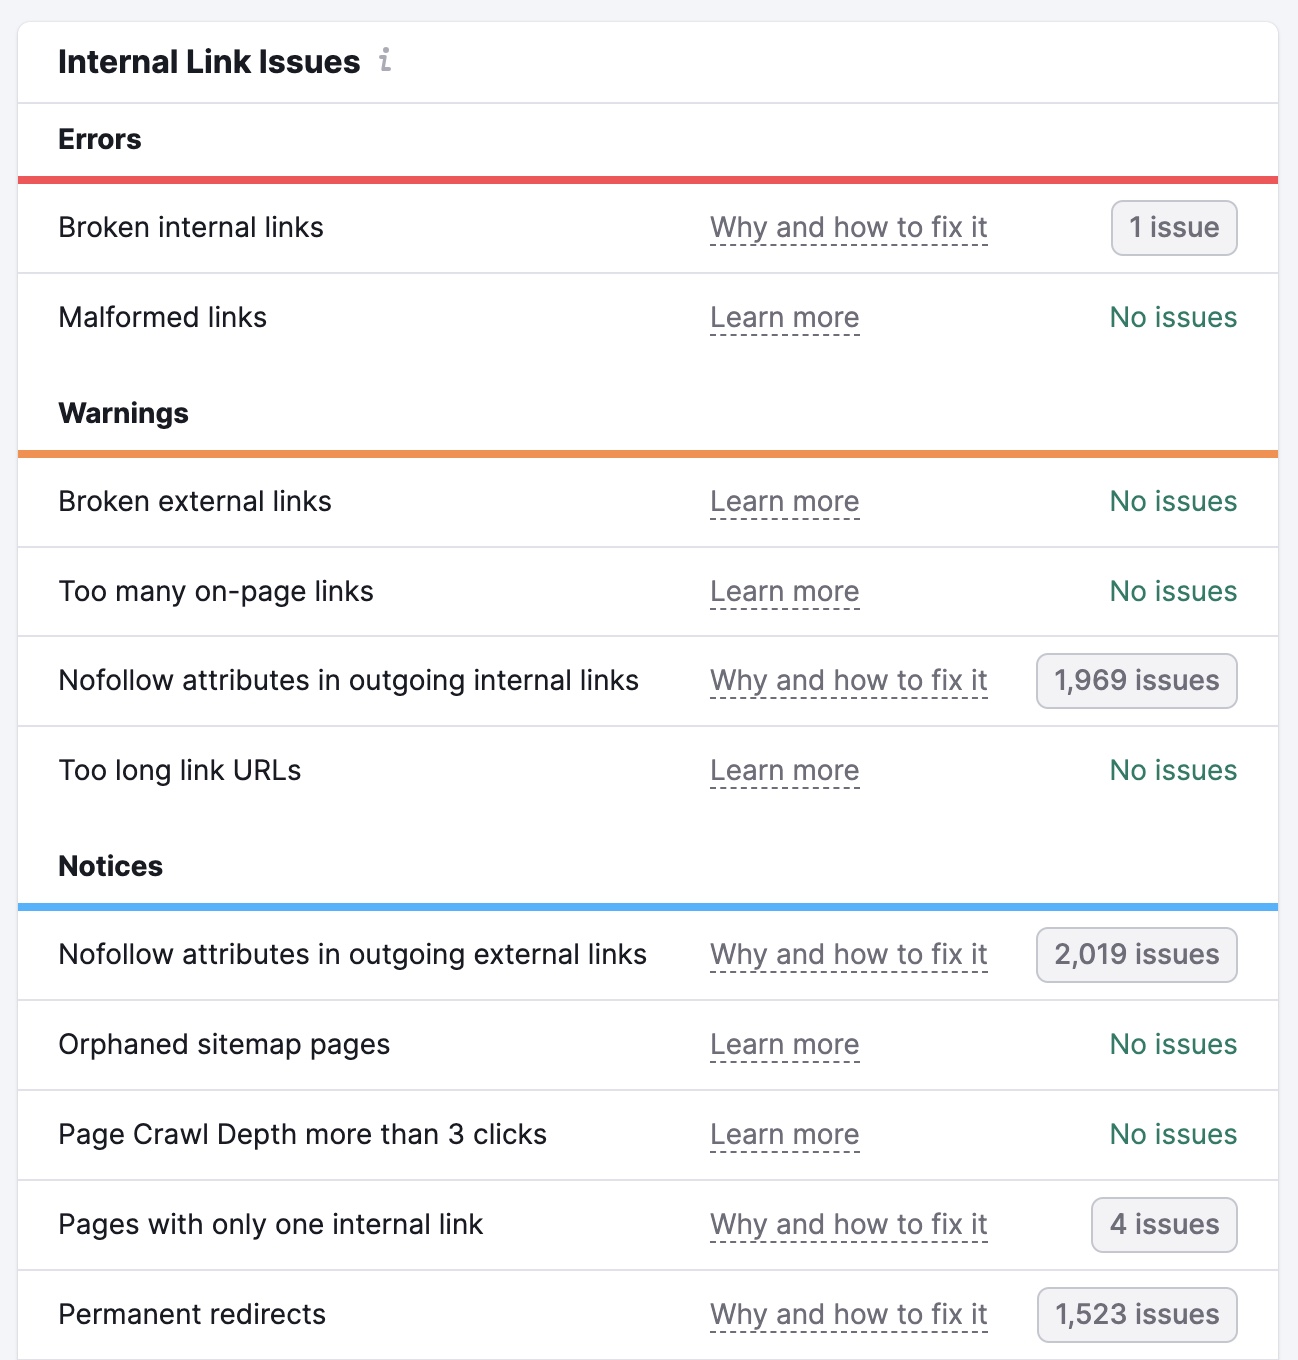Viewport: 1298px width, 1360px height.
Task: Open Learn more for Too long link URLs
Action: 784,770
